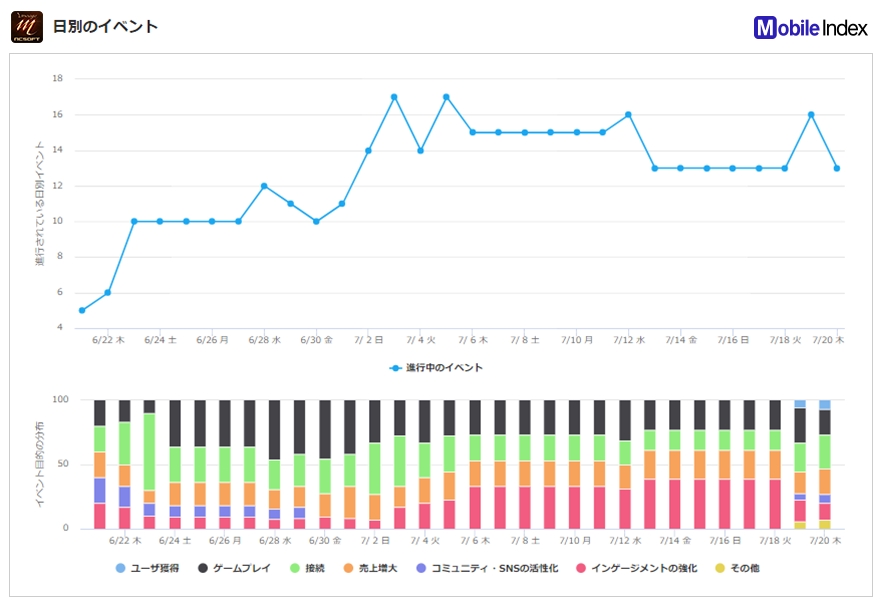Click the Mobile Index logo

coord(811,28)
